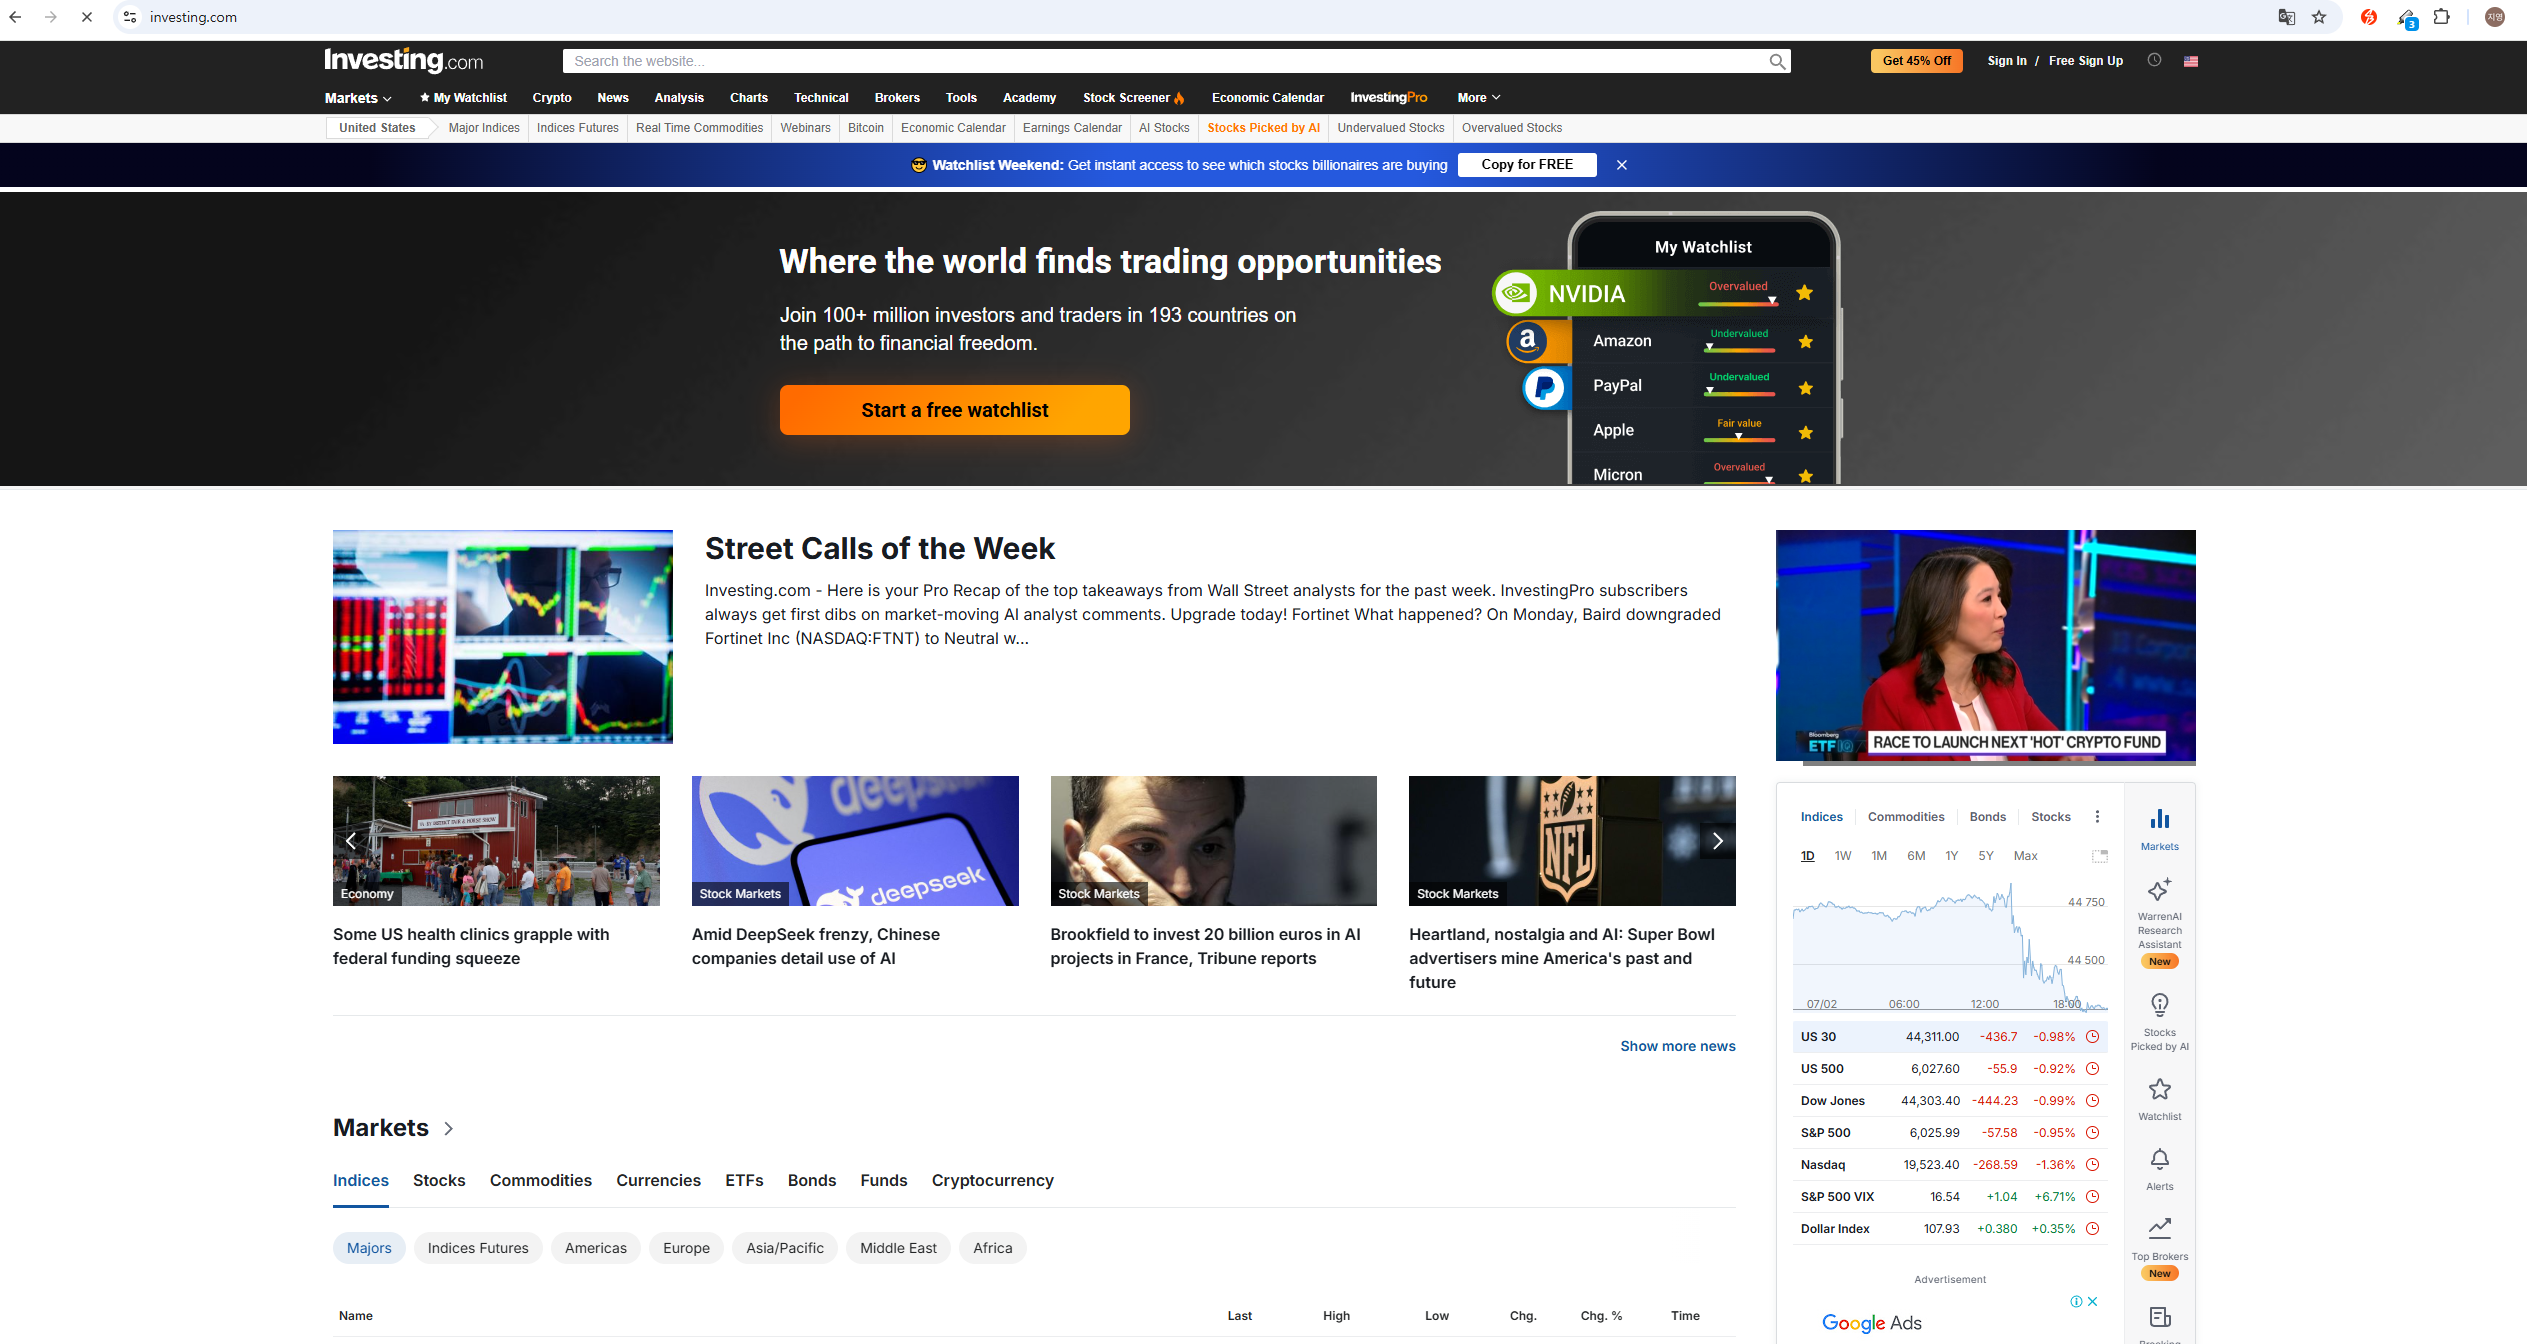Close the Watchlist Weekend banner

1622,165
